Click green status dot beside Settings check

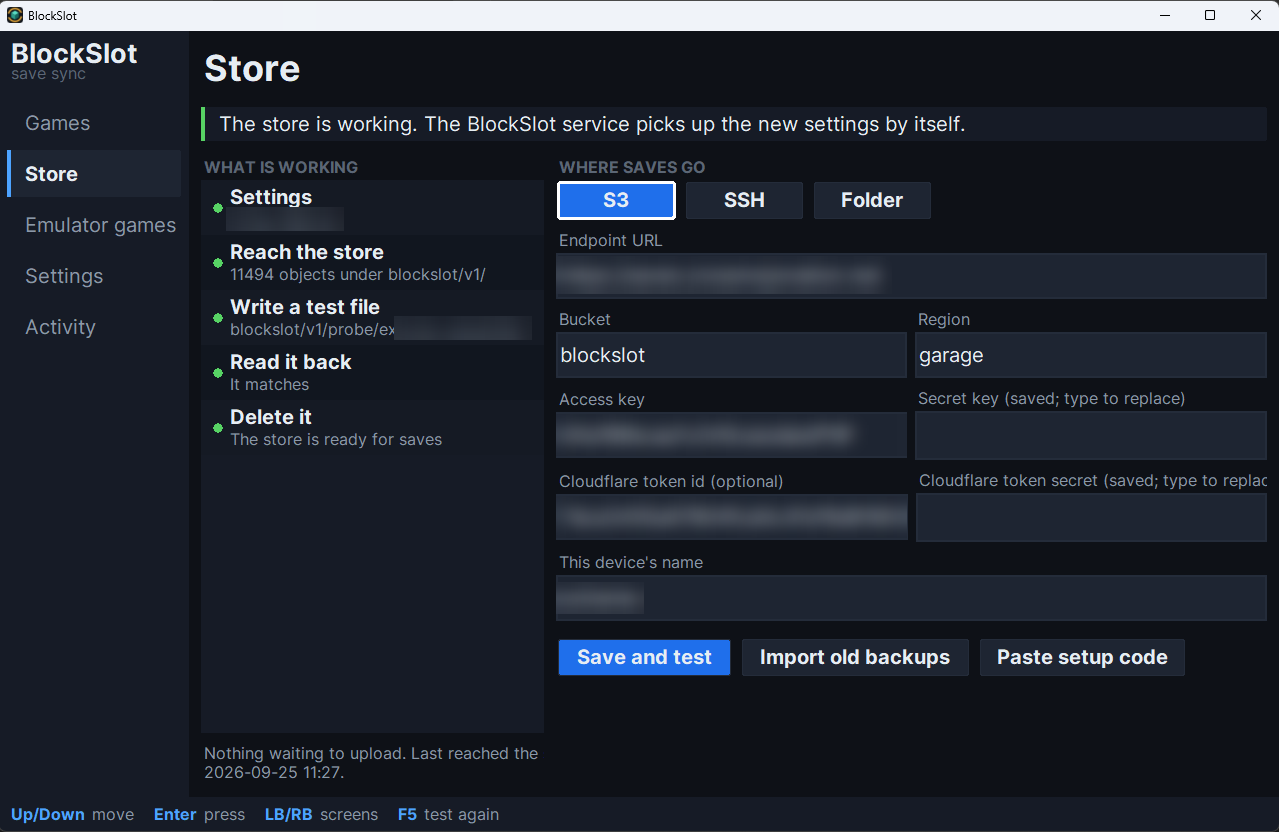(217, 208)
